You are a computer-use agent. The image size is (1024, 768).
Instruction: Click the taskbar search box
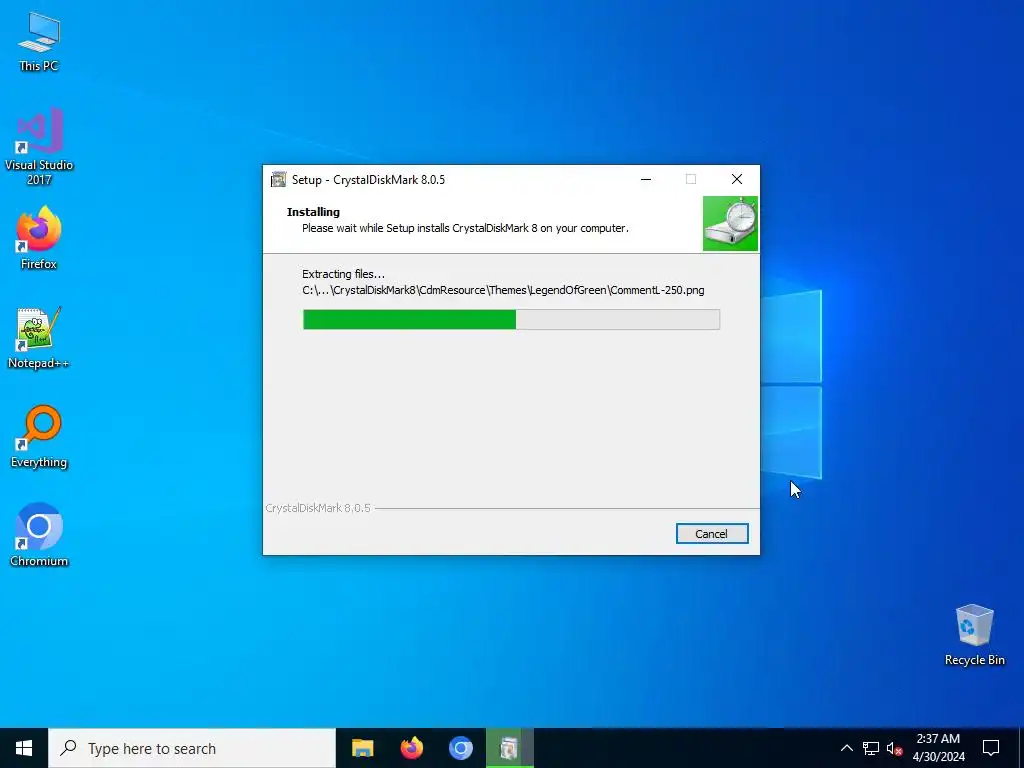coord(192,748)
